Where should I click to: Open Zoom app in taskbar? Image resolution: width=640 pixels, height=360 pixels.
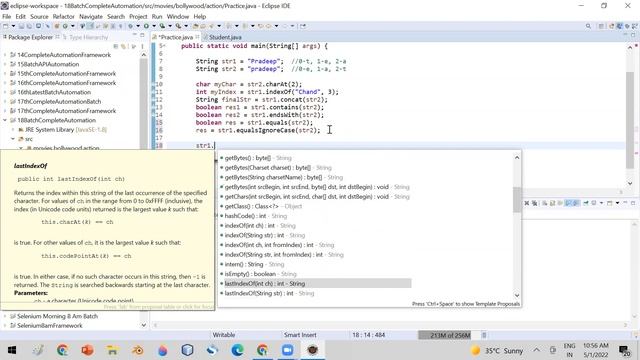pos(287,350)
